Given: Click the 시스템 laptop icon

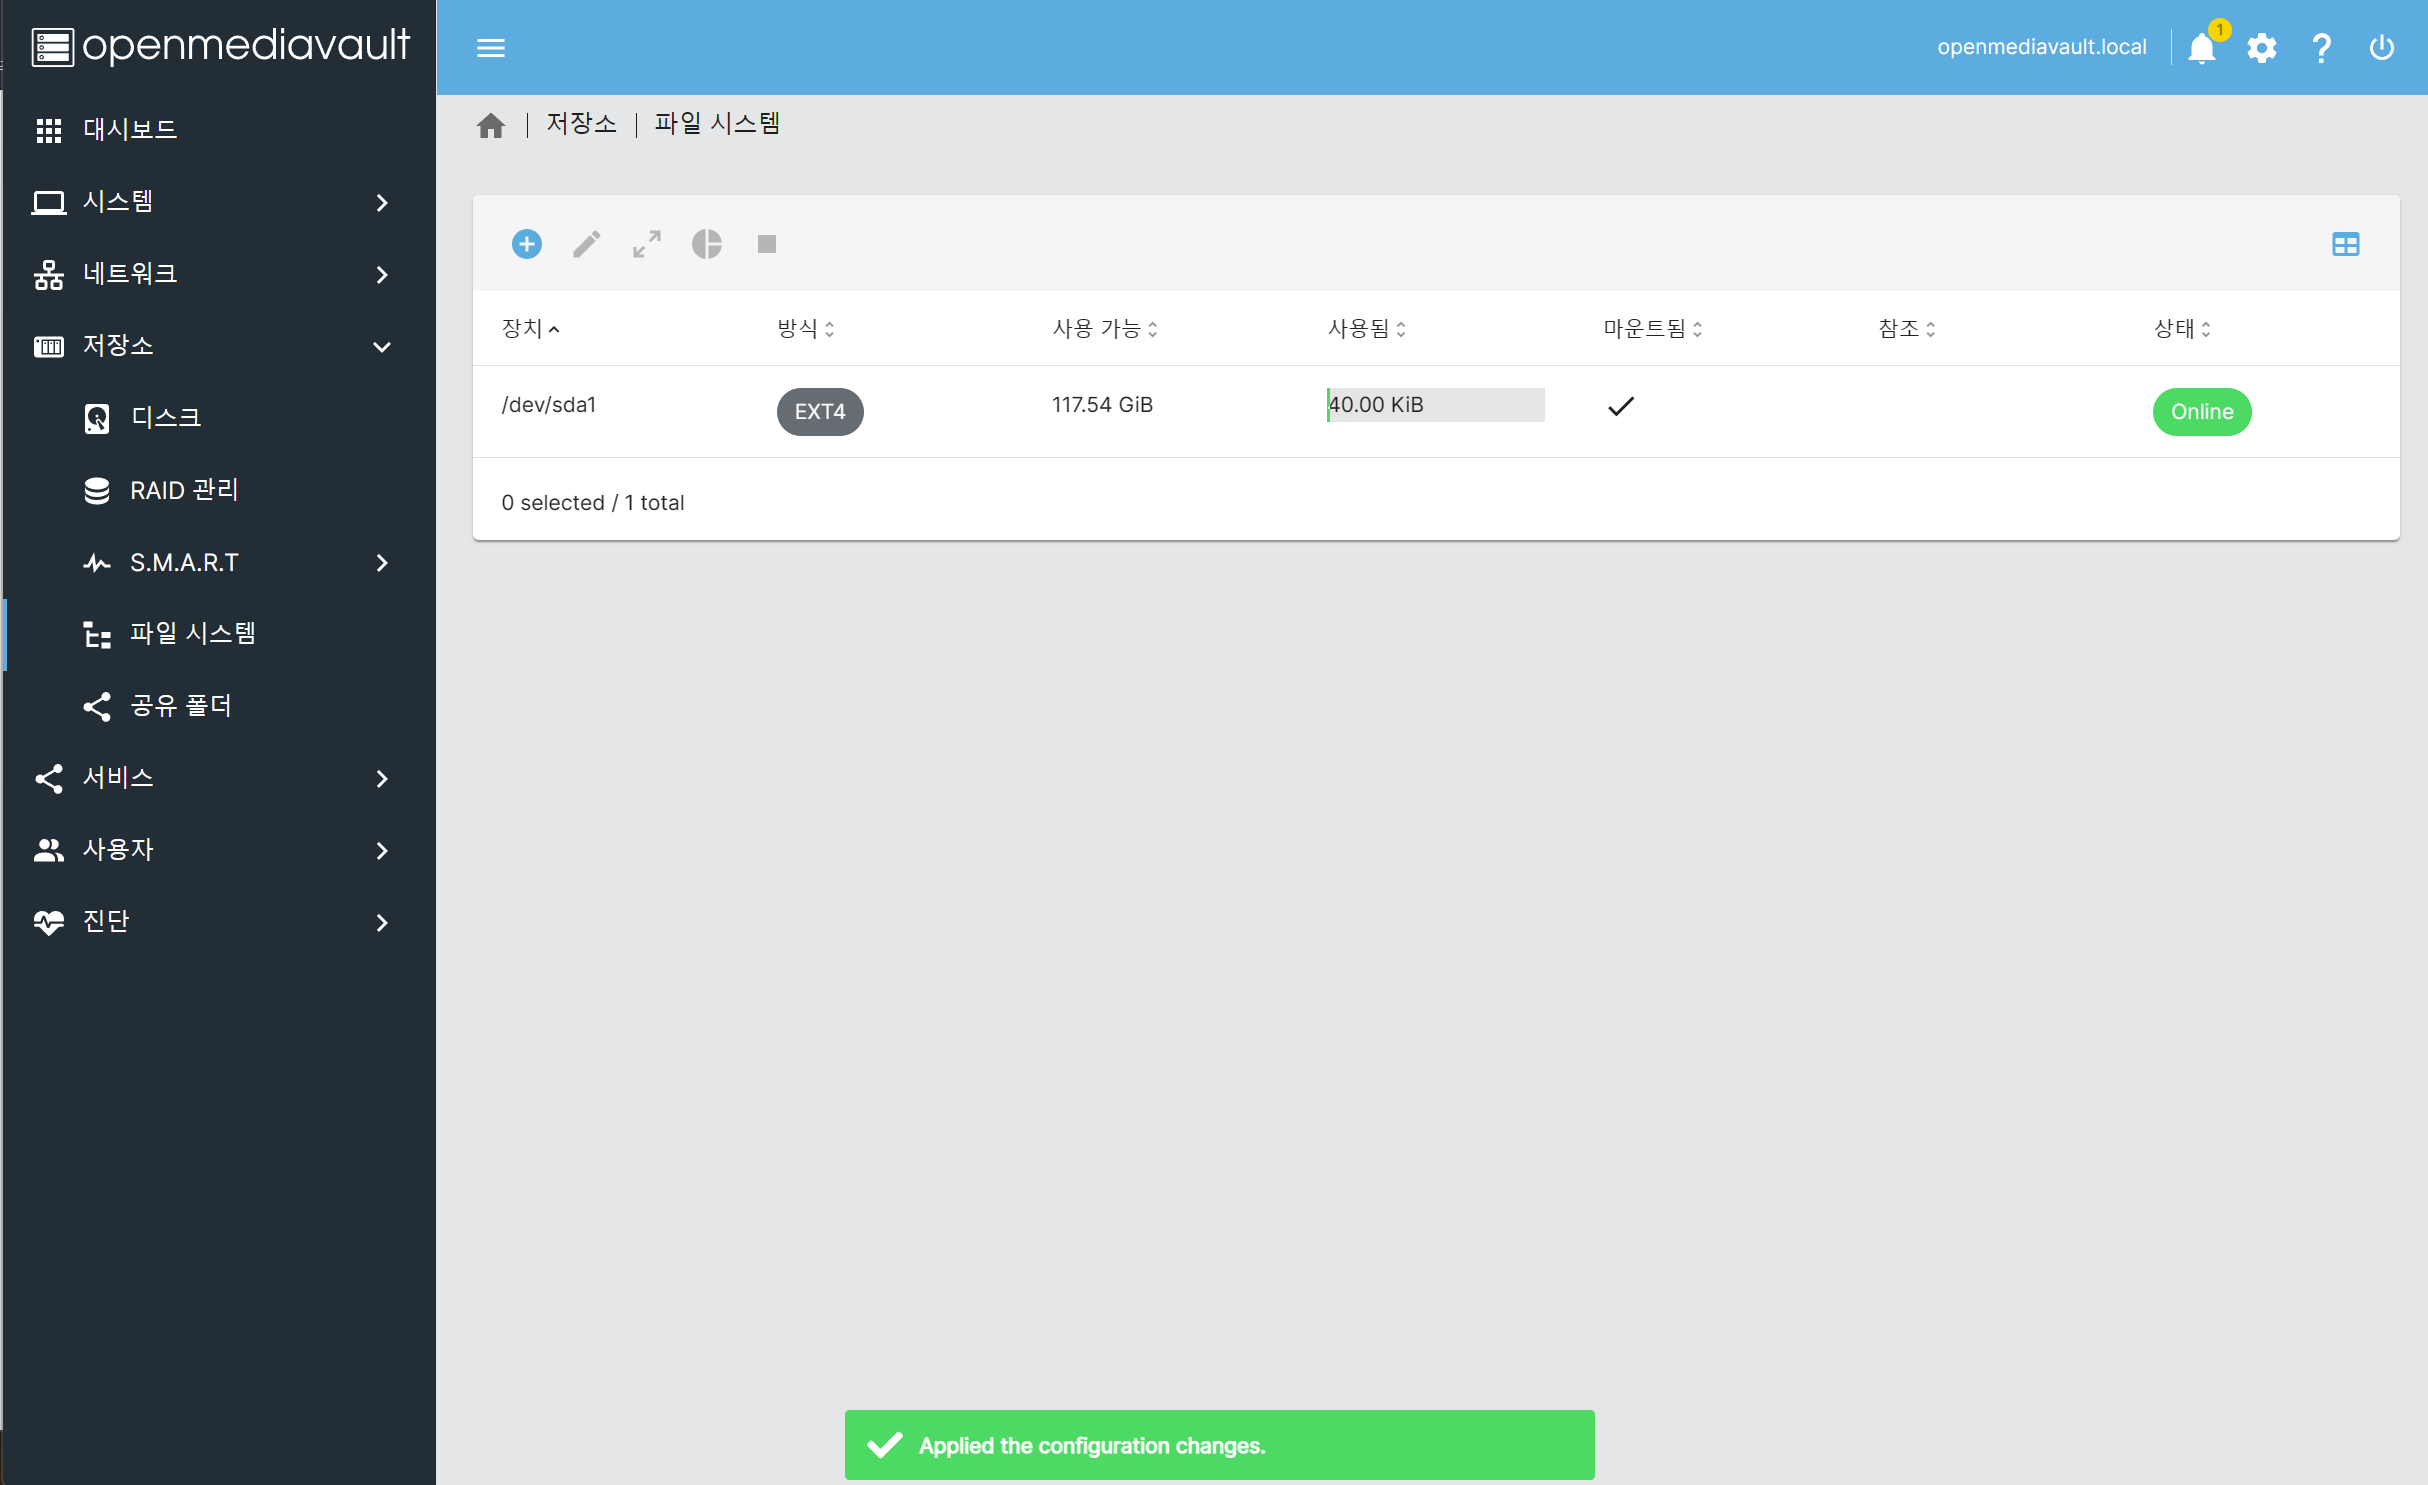Looking at the screenshot, I should 49,202.
